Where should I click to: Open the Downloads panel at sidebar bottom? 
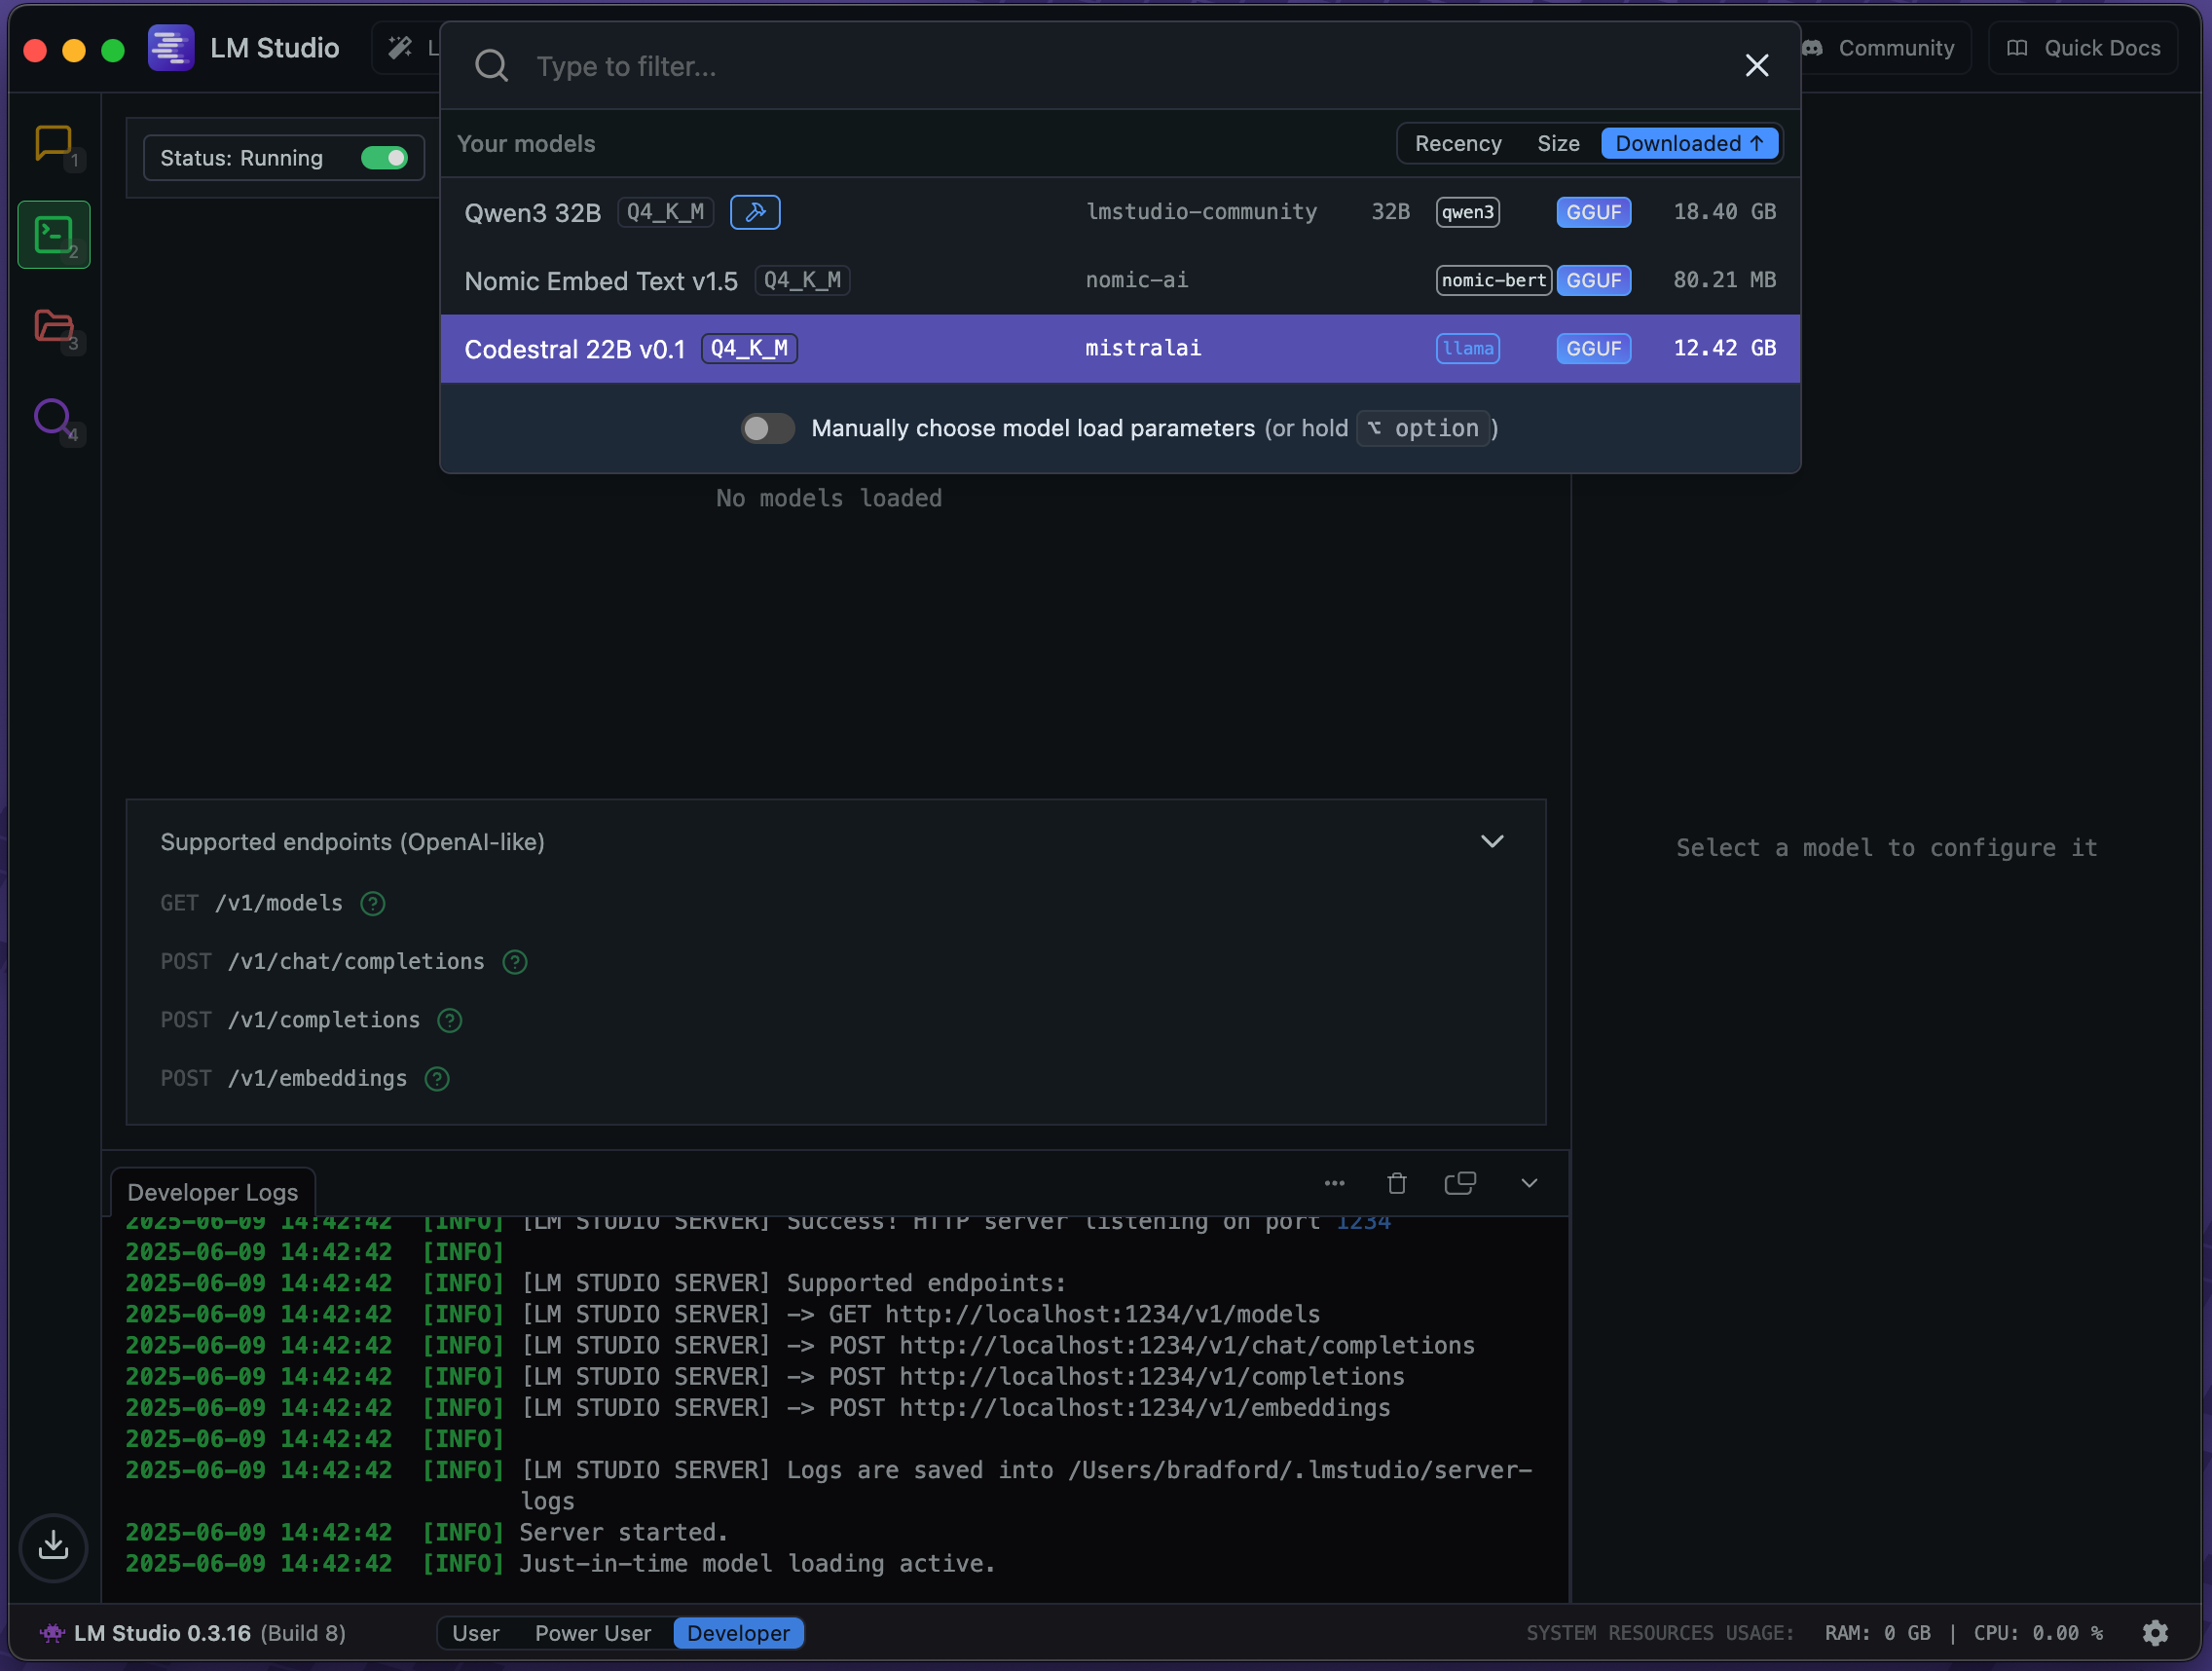54,1546
